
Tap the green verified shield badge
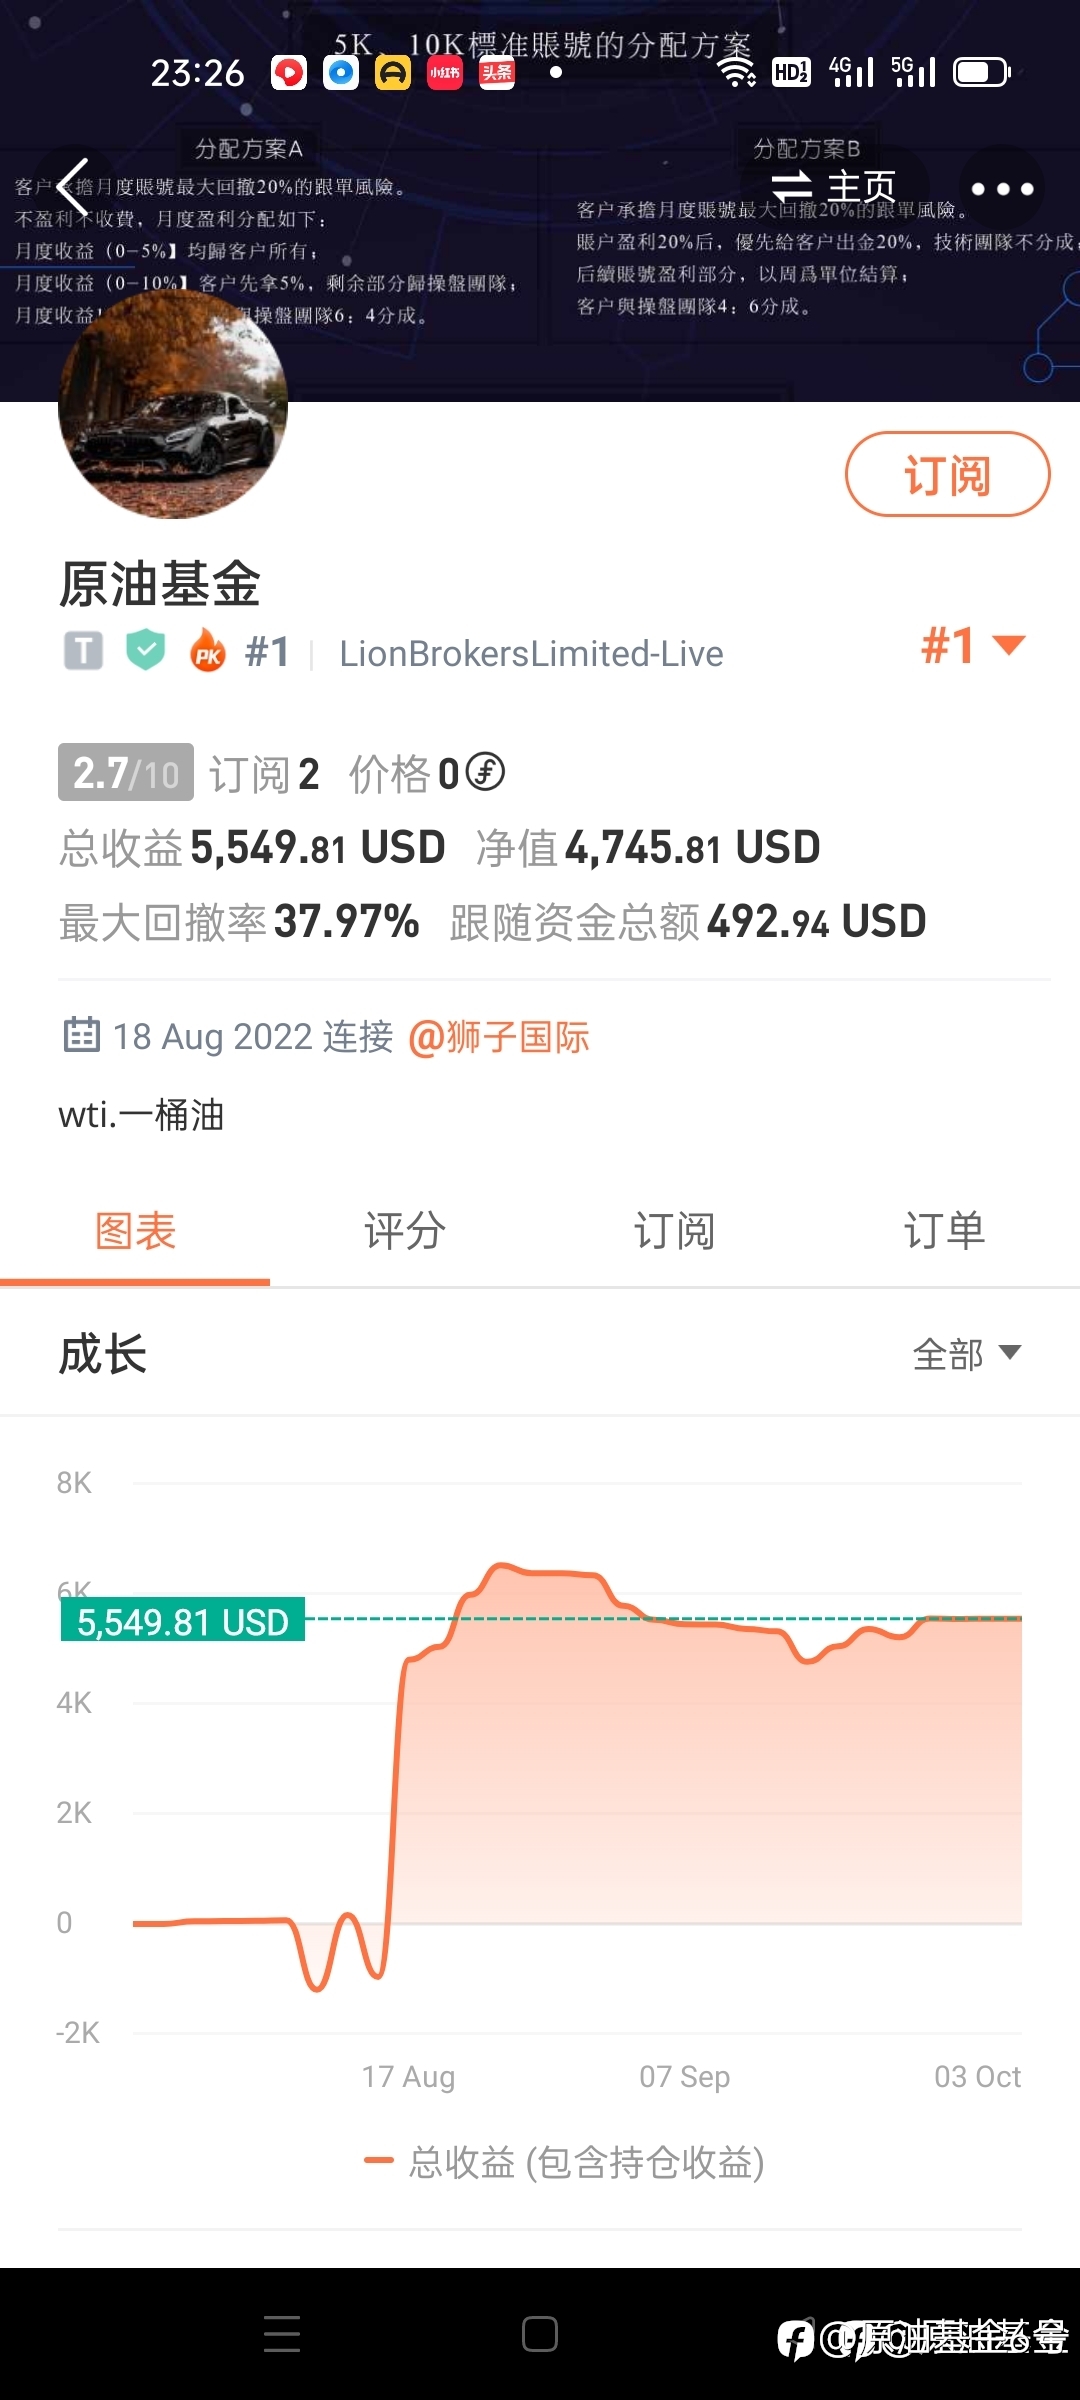(146, 651)
